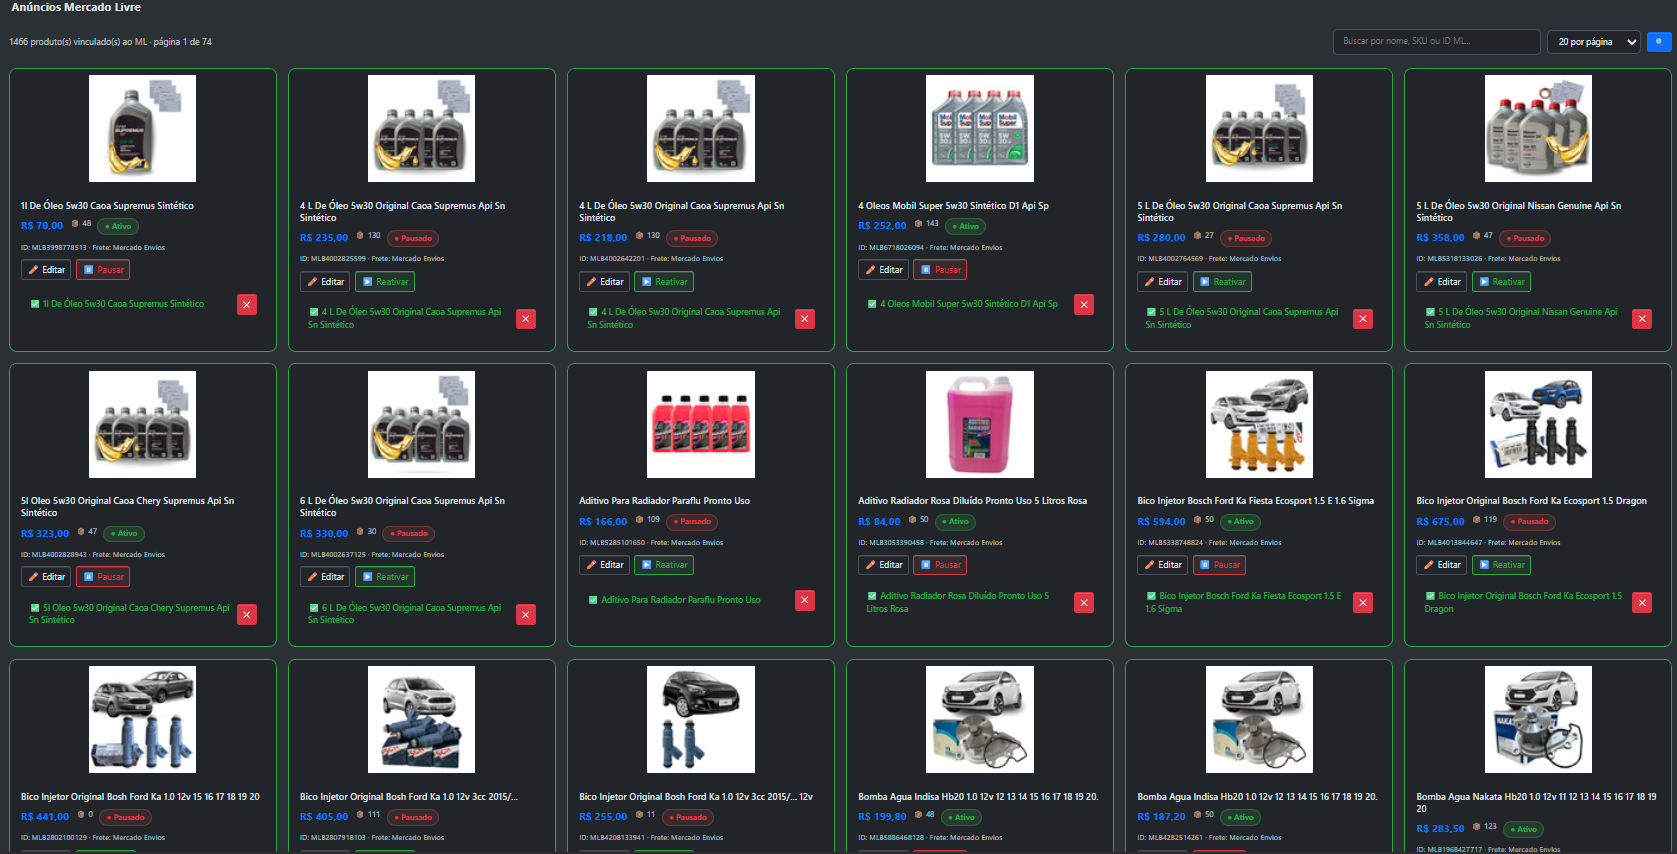Toggle checkbox for Bico Injetor Ecosport 1.5 Dragon
This screenshot has height=854, width=1677.
(1430, 596)
